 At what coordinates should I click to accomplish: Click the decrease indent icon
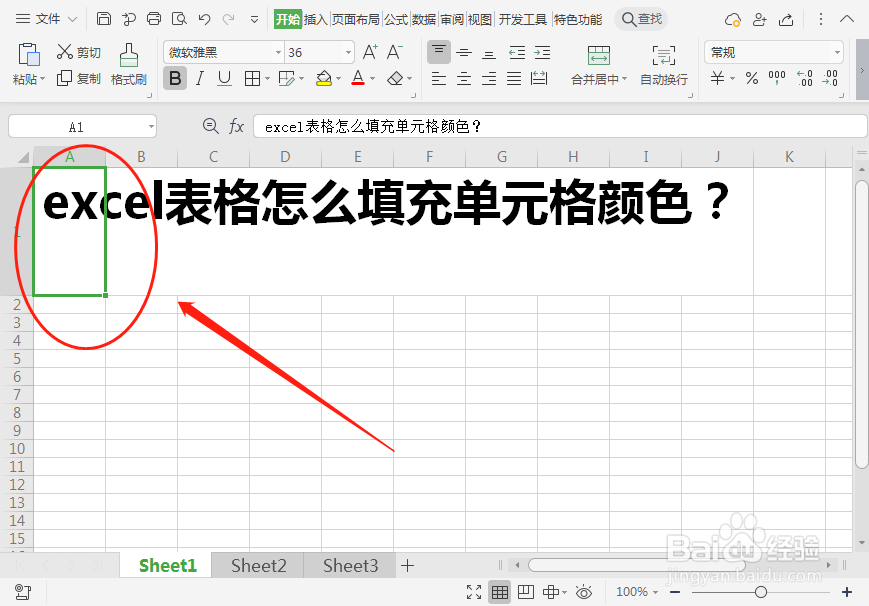point(517,53)
